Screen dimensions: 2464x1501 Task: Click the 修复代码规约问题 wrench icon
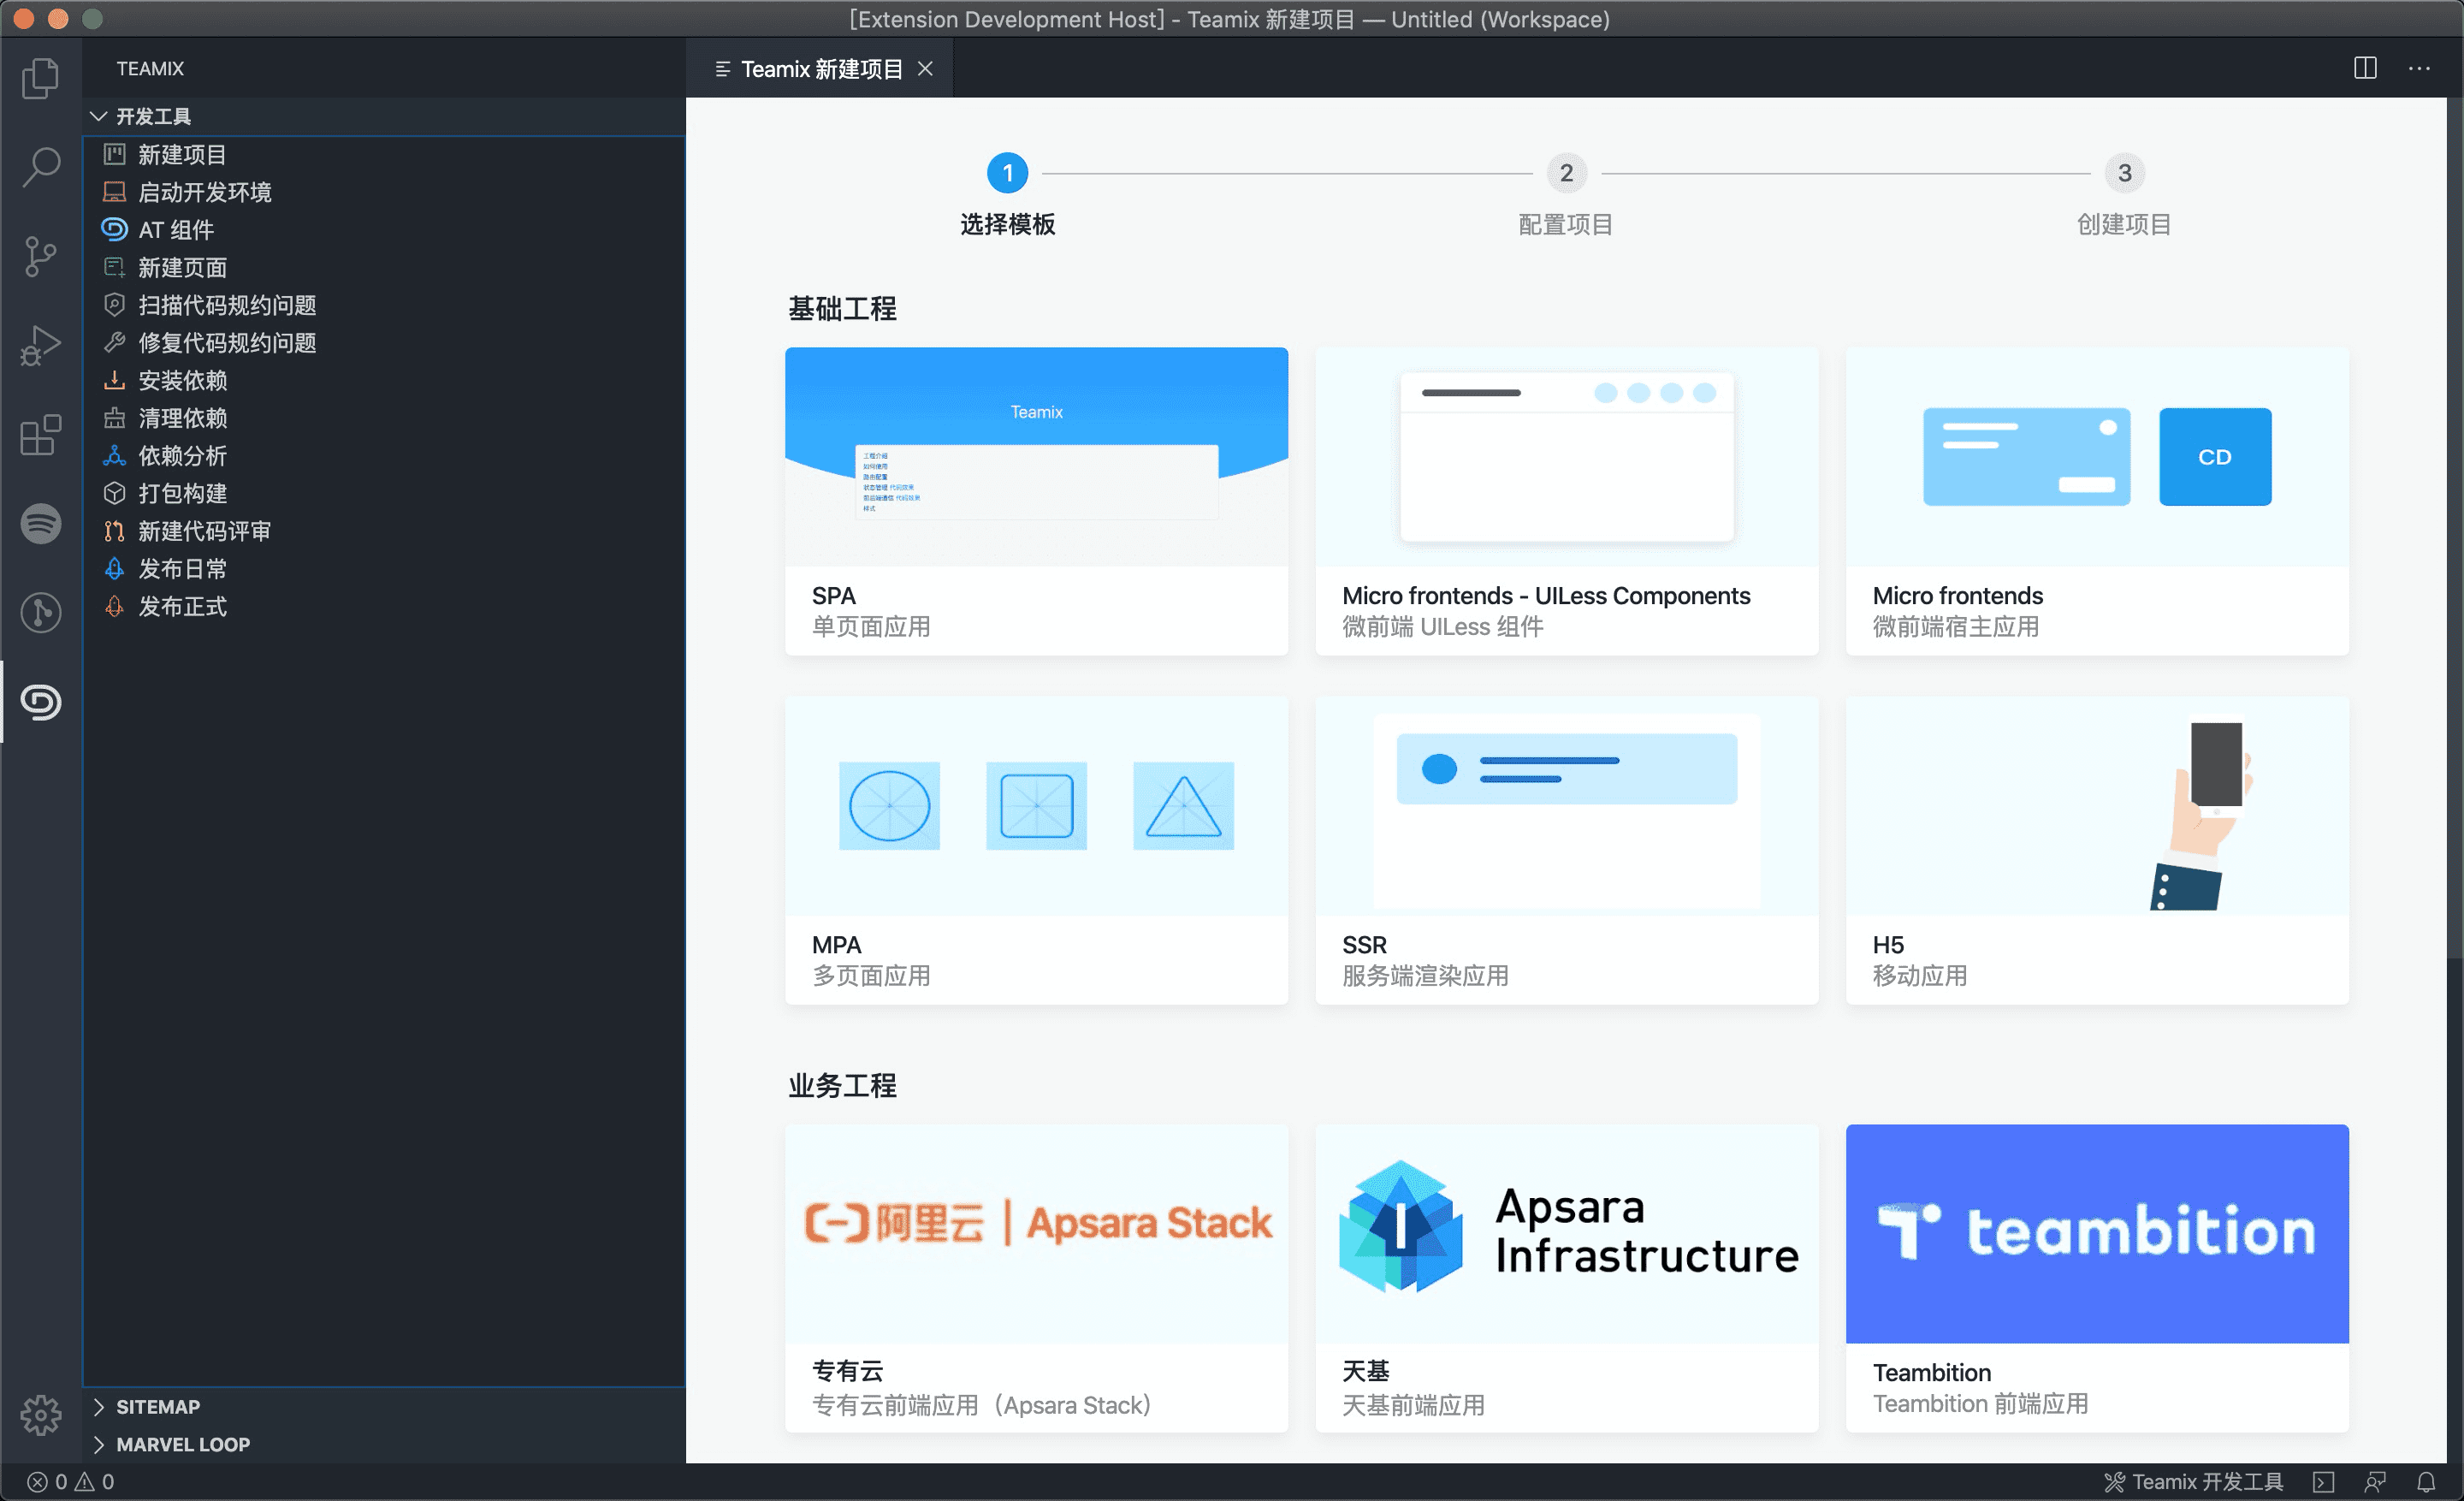114,343
